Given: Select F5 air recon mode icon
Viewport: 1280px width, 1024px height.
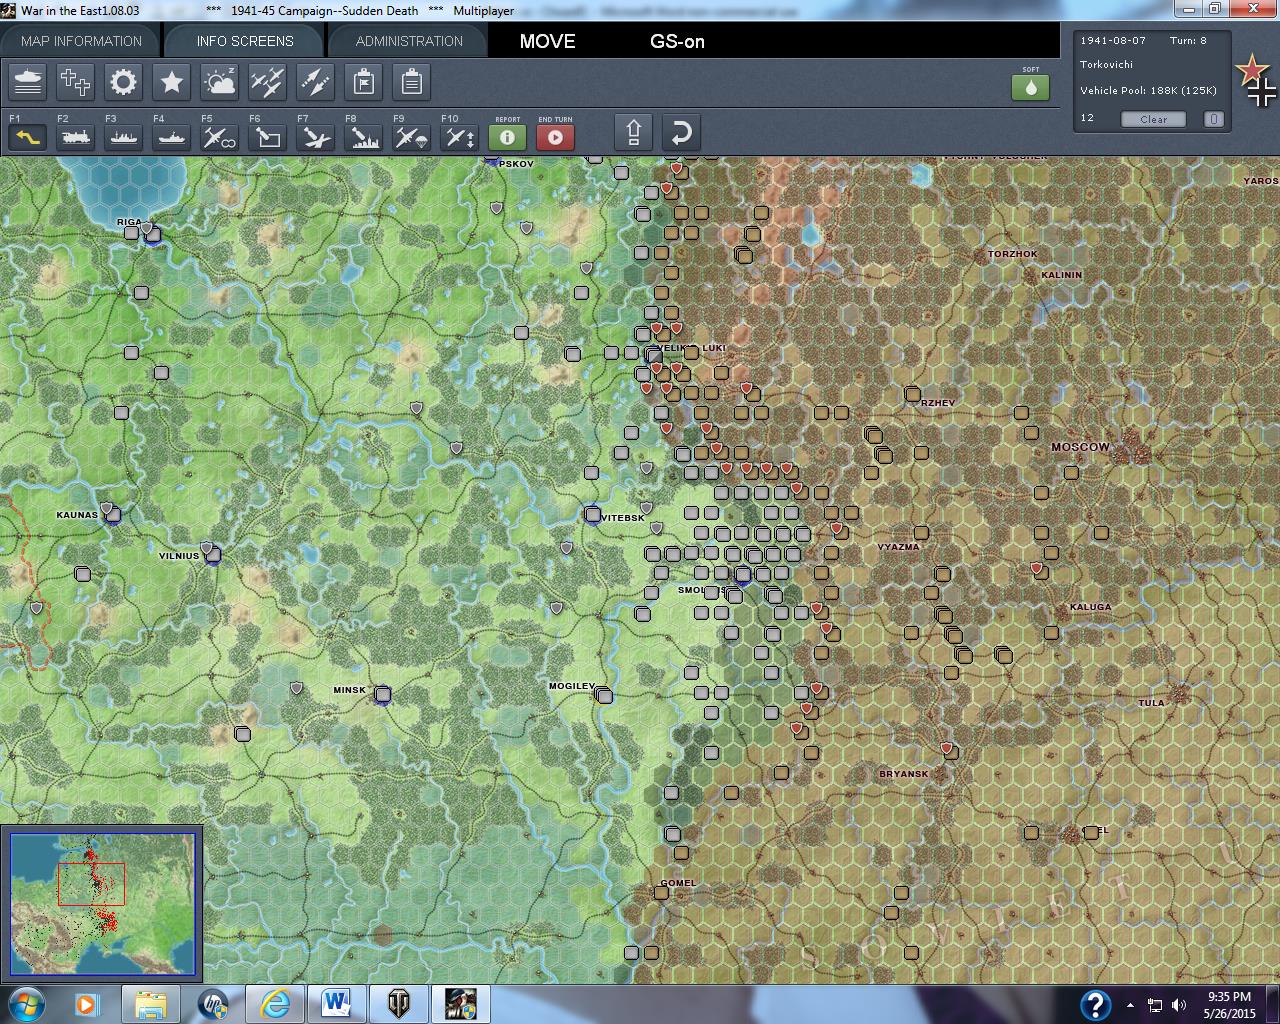Looking at the screenshot, I should (x=220, y=137).
